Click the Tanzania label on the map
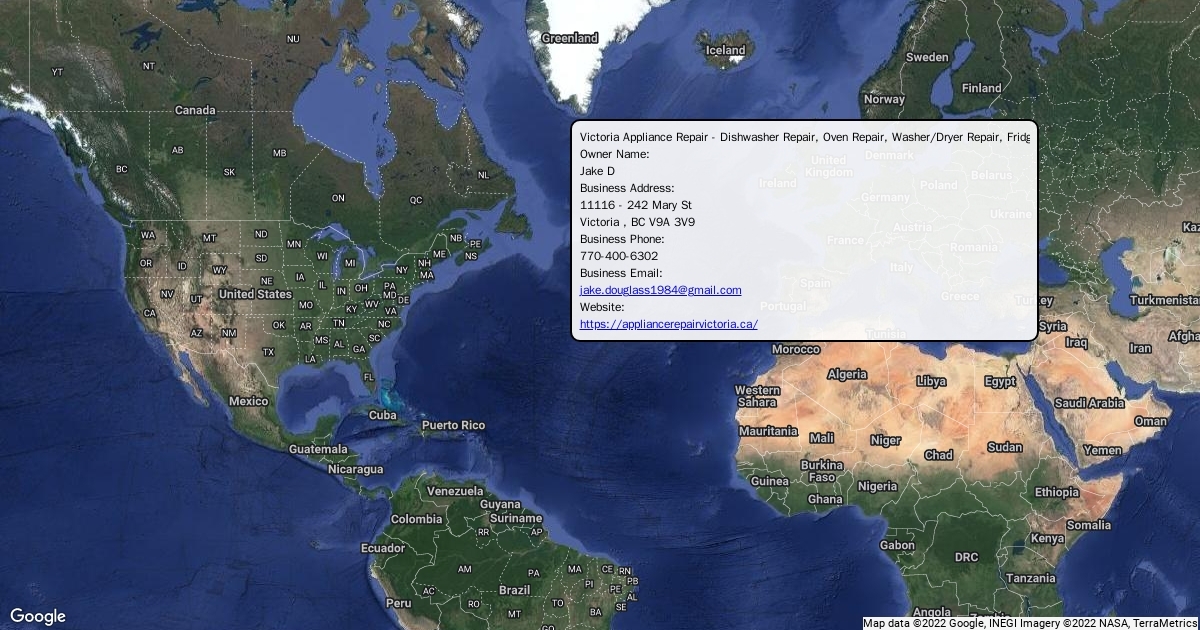Image resolution: width=1200 pixels, height=630 pixels. coord(1030,578)
